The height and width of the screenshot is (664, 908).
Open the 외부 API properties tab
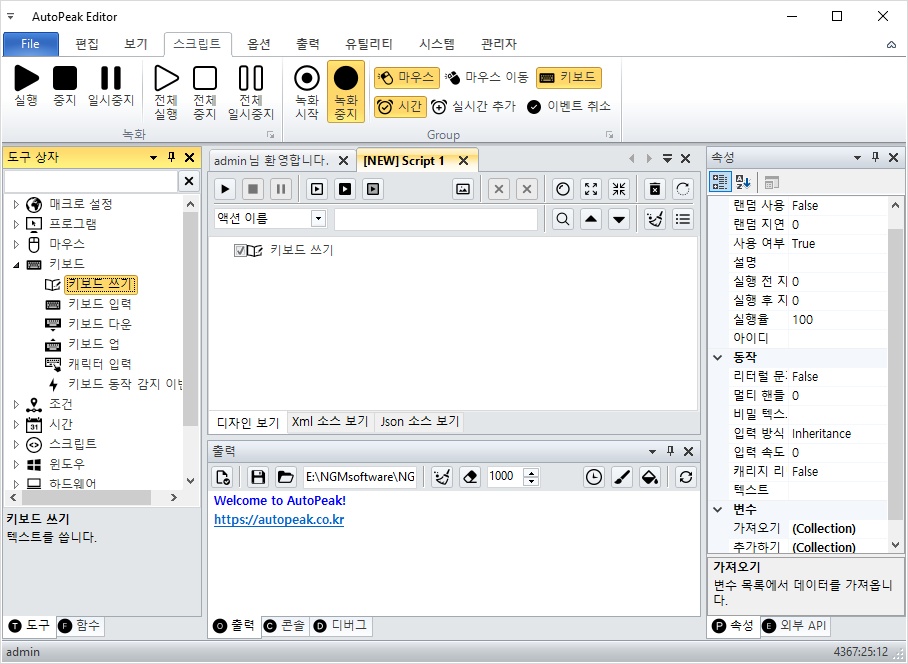click(794, 626)
